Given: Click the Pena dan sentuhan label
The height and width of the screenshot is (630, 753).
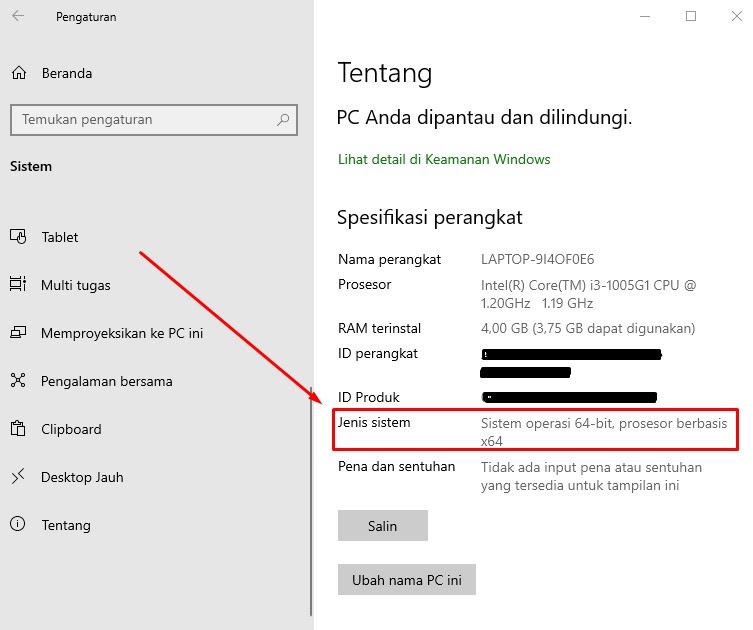Looking at the screenshot, I should pyautogui.click(x=397, y=466).
